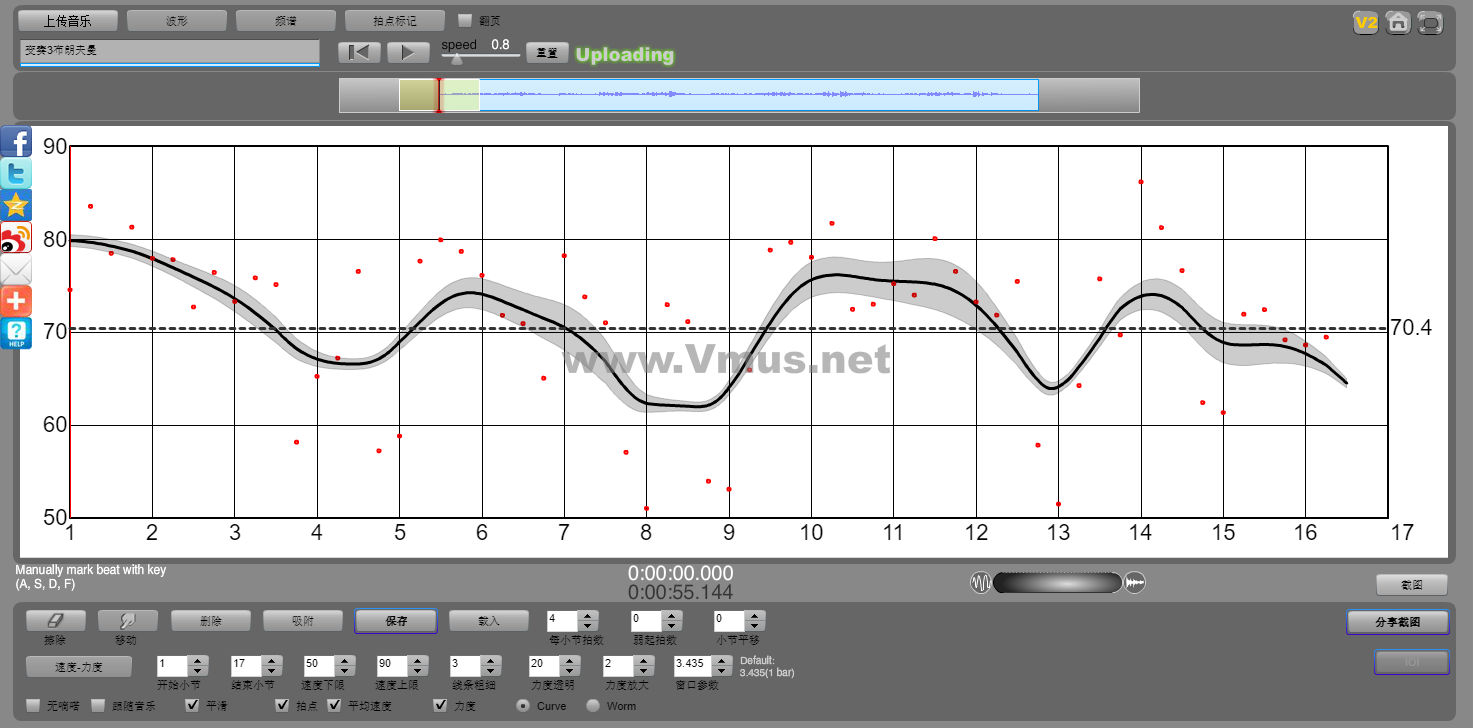Open the Weibo share icon
This screenshot has height=728, width=1473.
pyautogui.click(x=16, y=237)
